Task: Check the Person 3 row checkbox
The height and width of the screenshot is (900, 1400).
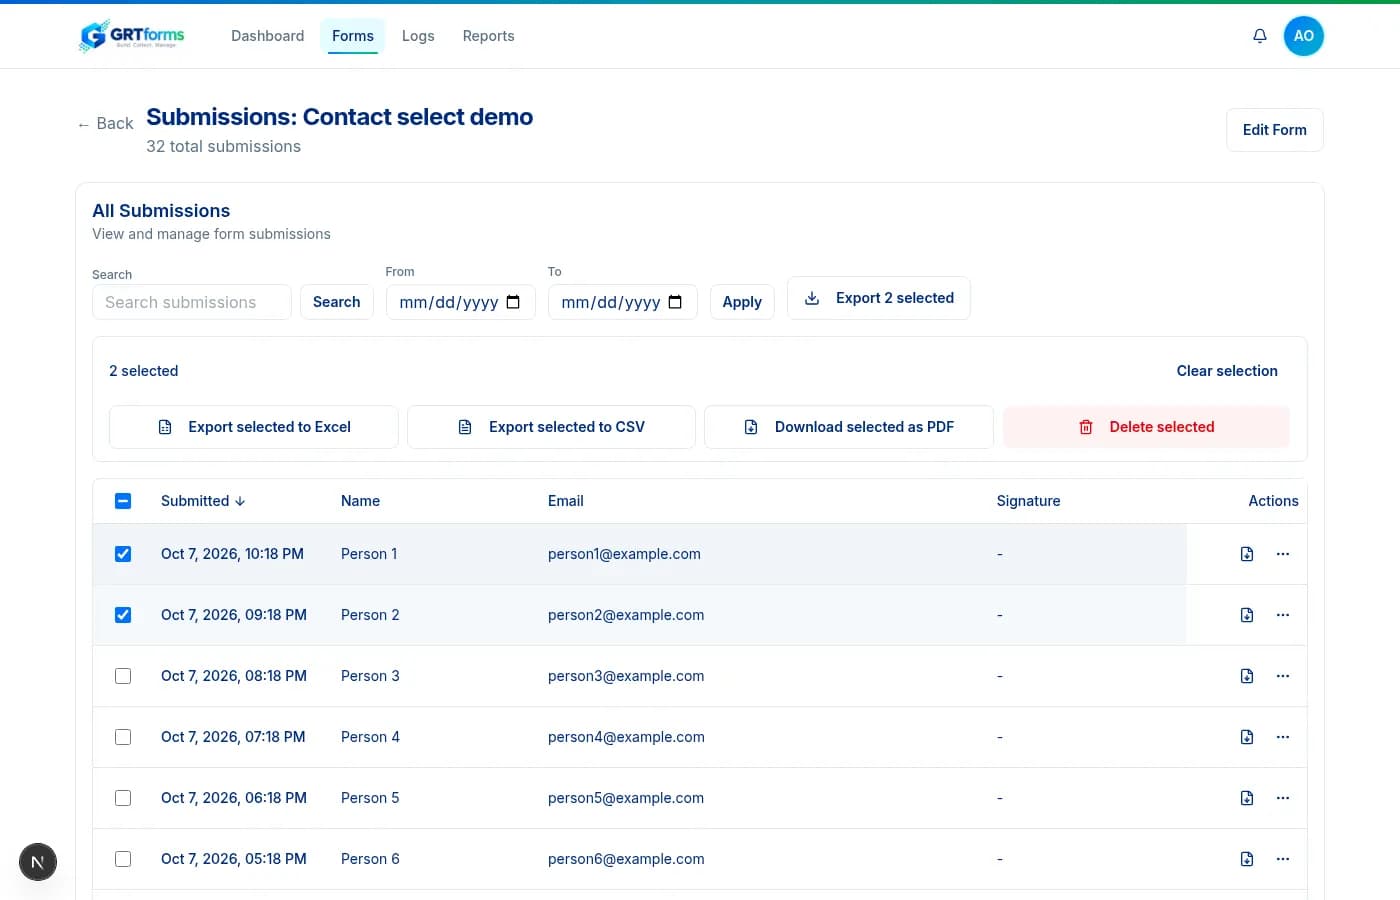Action: tap(123, 676)
